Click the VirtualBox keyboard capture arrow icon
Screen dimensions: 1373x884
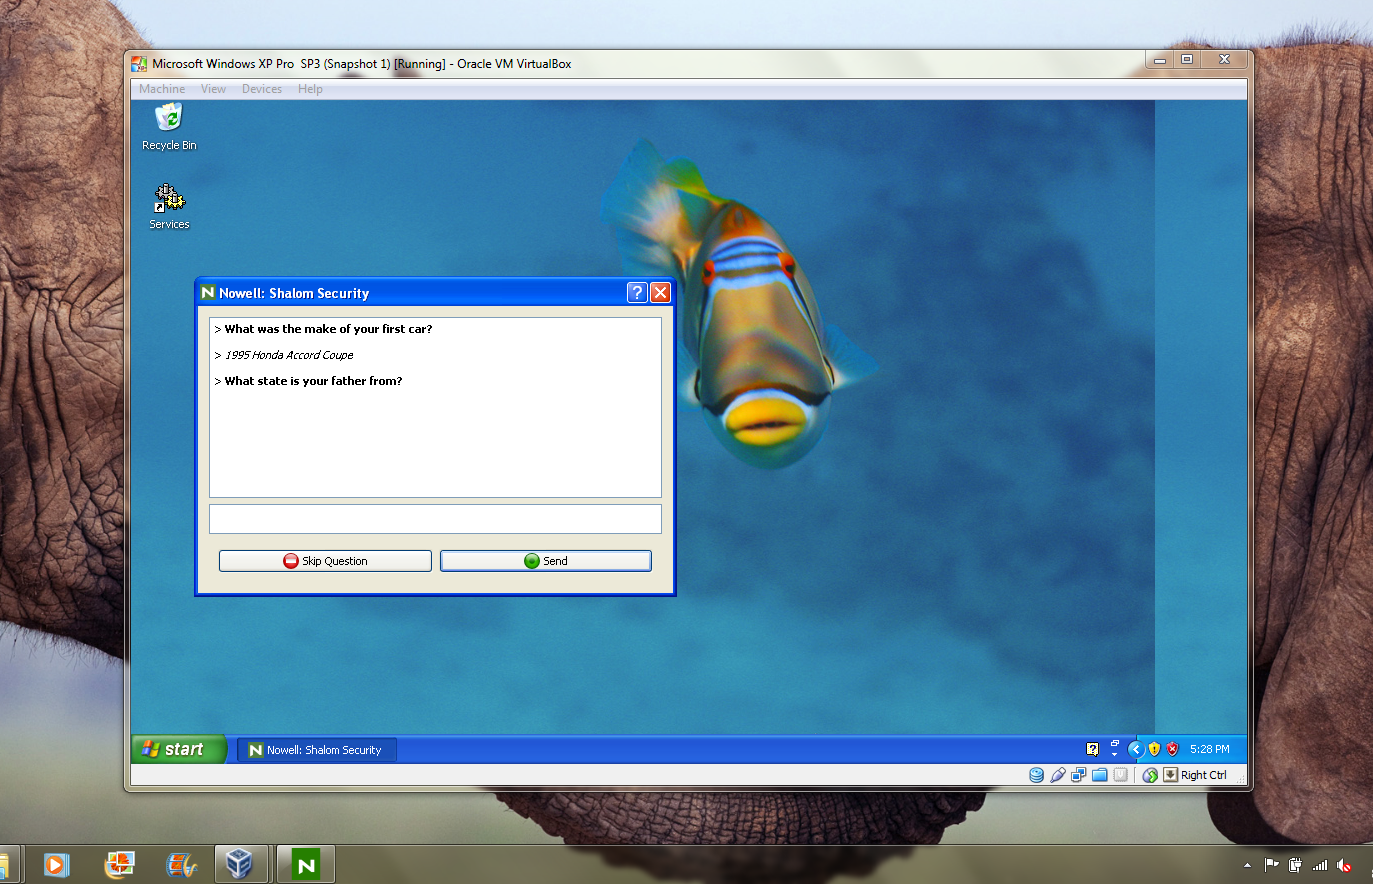[x=1170, y=775]
